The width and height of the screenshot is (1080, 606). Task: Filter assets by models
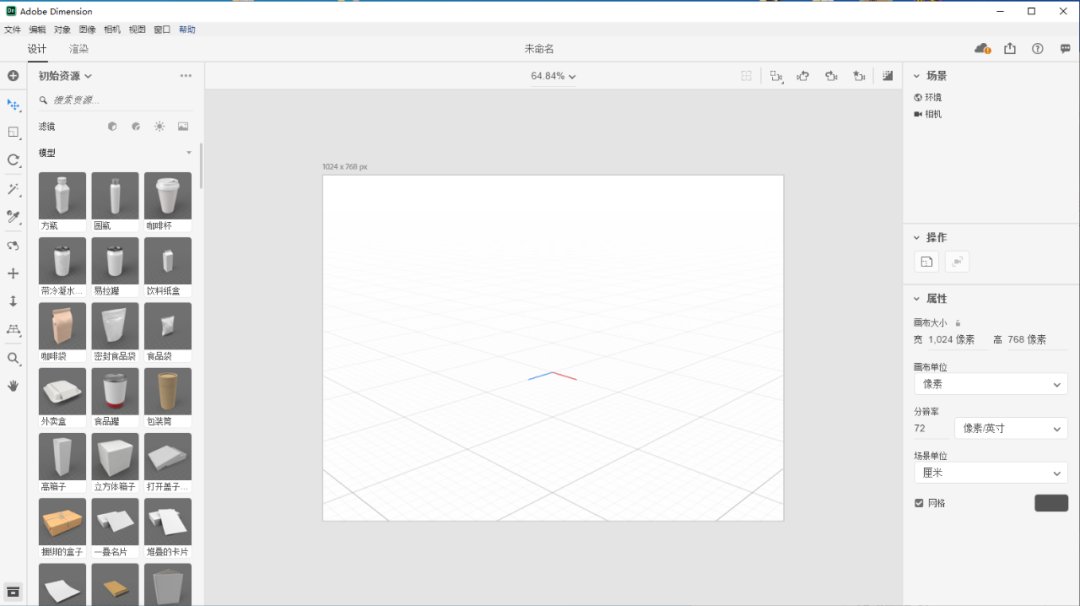pyautogui.click(x=112, y=126)
